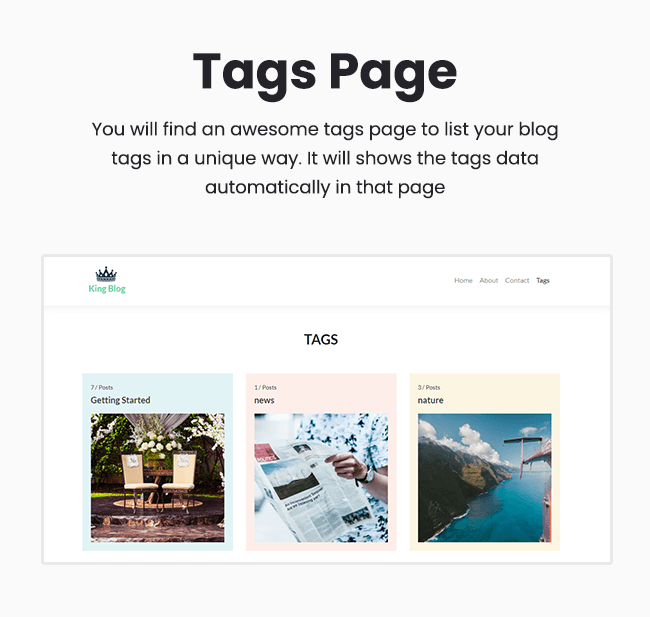Click the cream nature card background
The image size is (650, 617).
[x=485, y=462]
